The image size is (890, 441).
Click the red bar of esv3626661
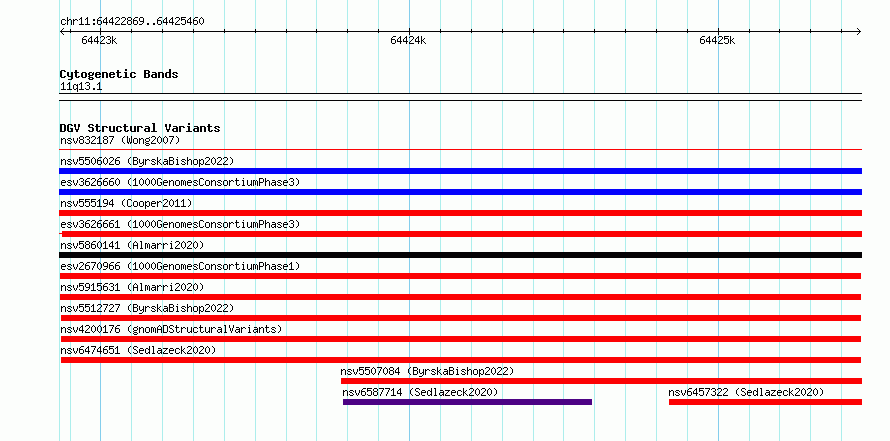point(461,234)
